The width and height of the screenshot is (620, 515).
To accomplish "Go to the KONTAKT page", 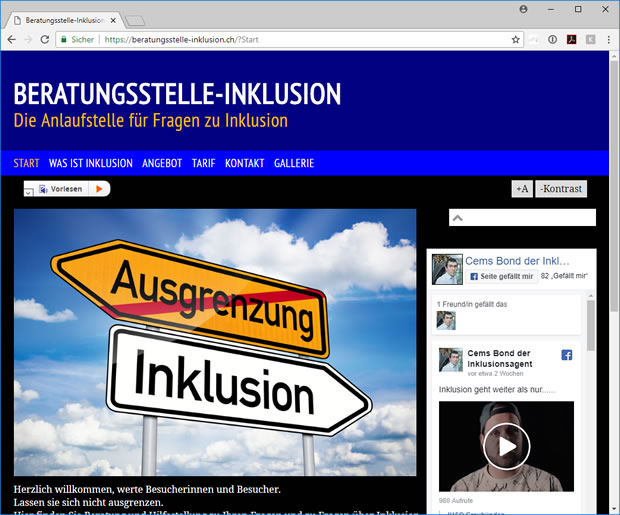I will click(x=244, y=163).
